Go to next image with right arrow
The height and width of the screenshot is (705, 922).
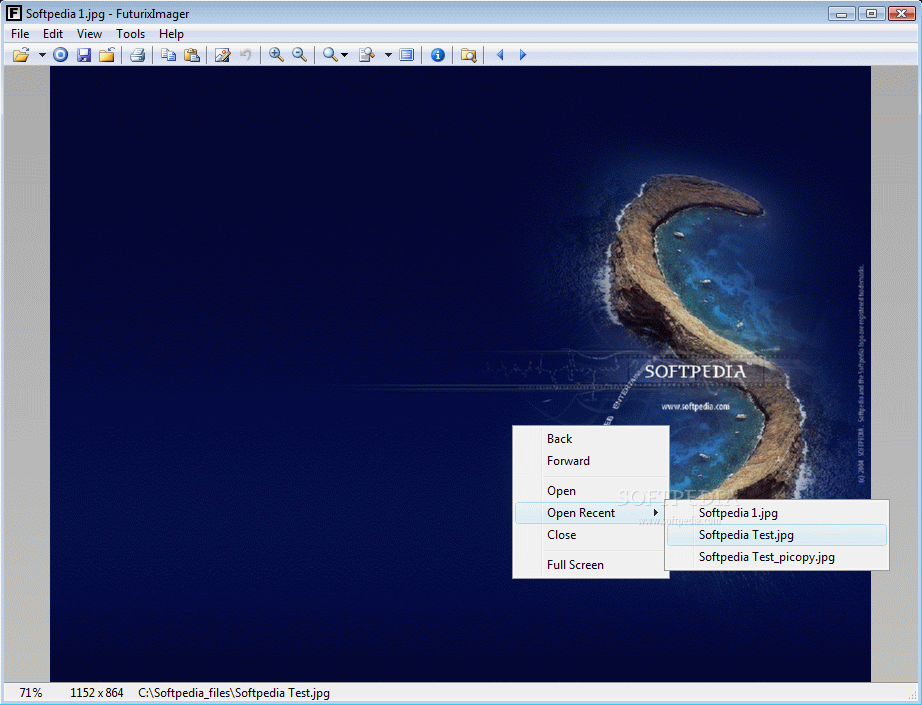pyautogui.click(x=523, y=55)
